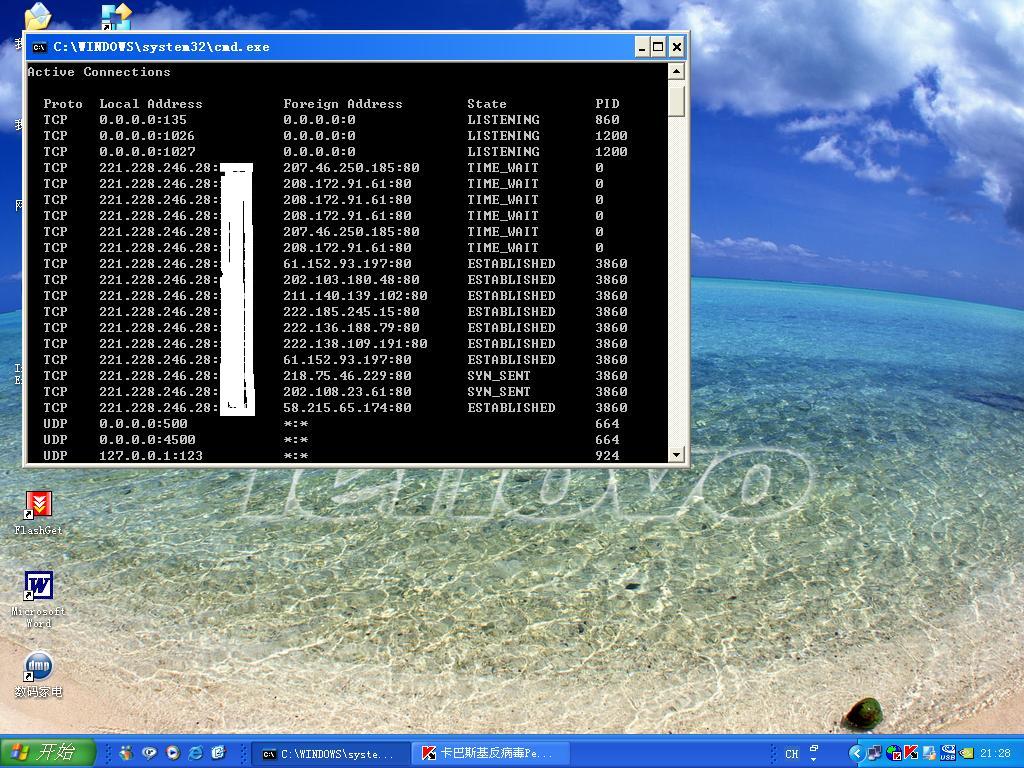This screenshot has width=1024, height=768.
Task: Click the cmd window scroll-down arrow
Action: click(676, 454)
